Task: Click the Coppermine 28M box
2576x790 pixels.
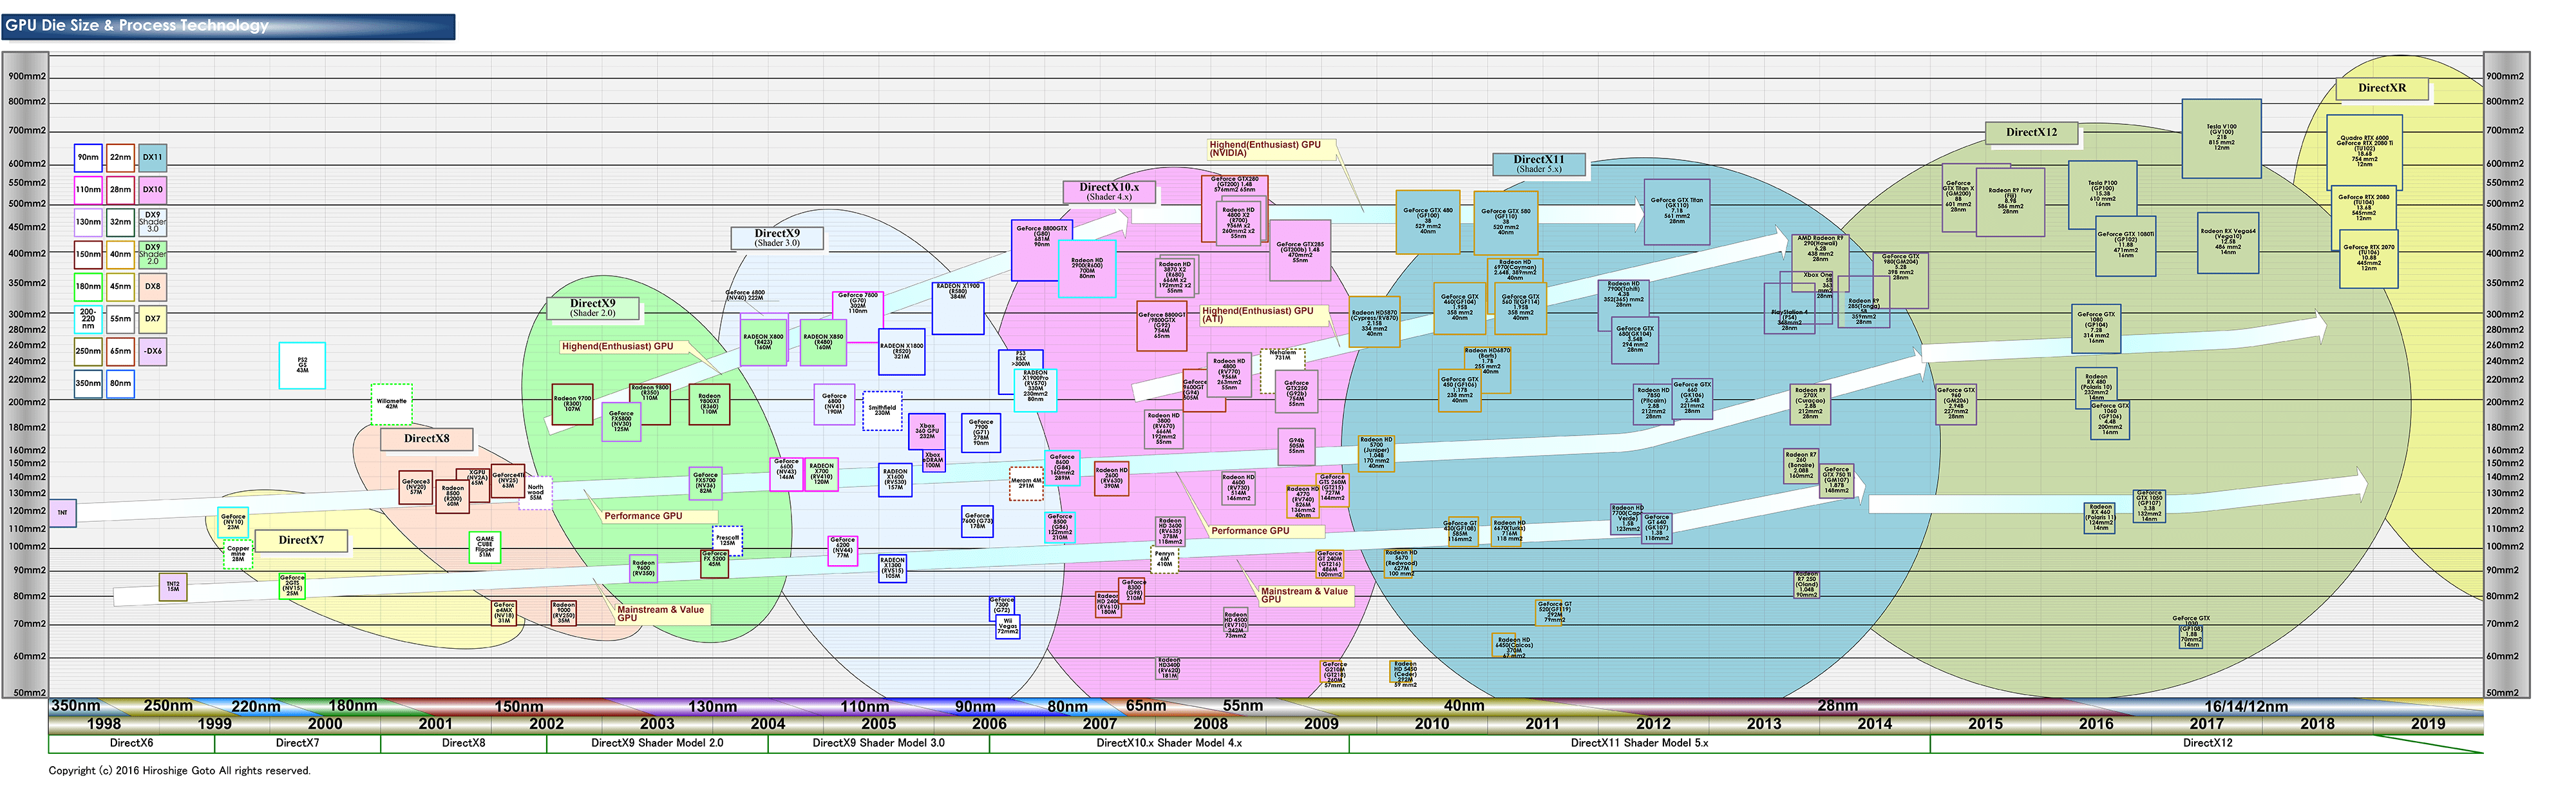Action: pyautogui.click(x=238, y=554)
